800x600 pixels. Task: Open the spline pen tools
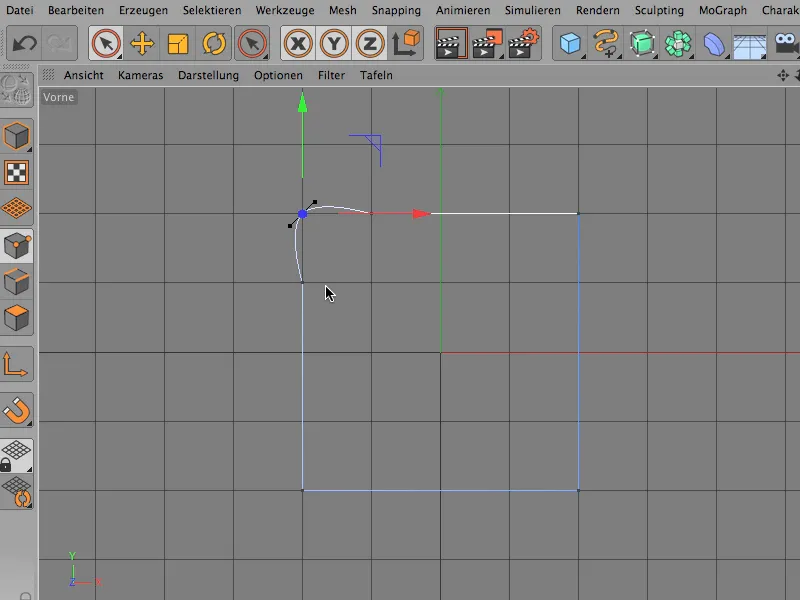click(x=606, y=43)
